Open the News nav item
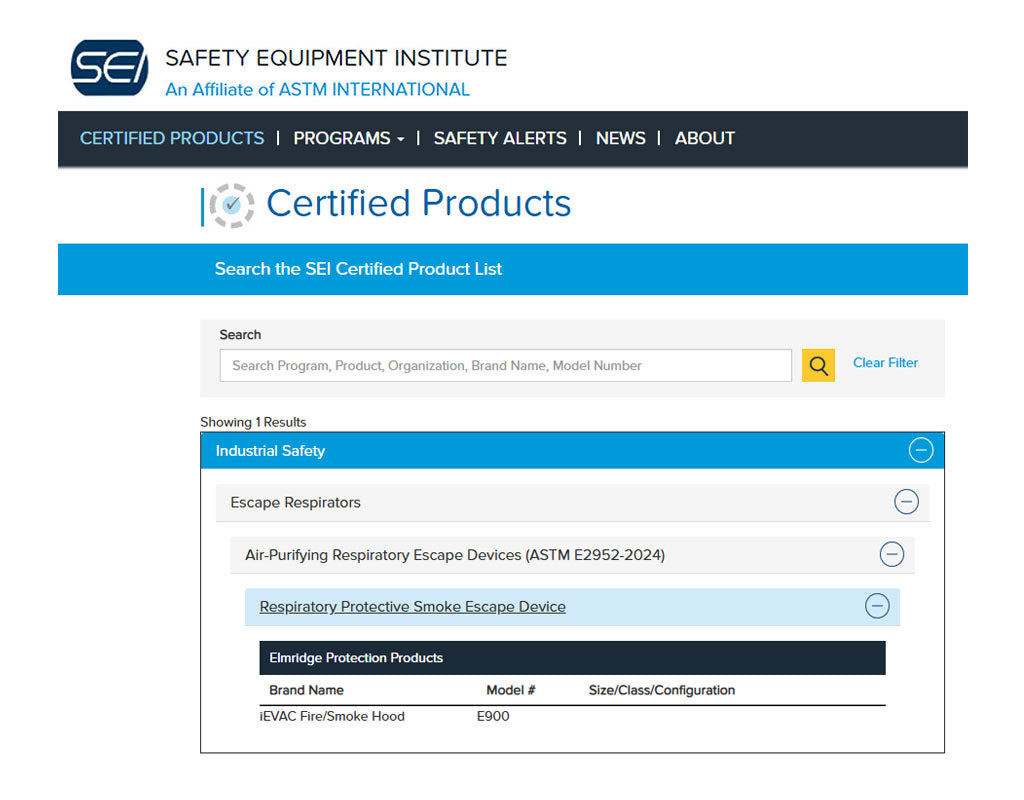 (x=620, y=138)
